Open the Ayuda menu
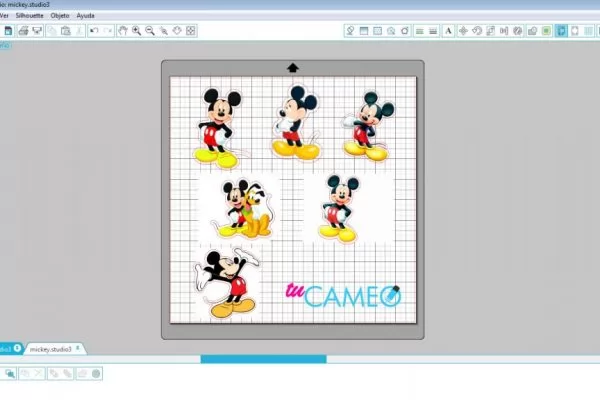 pos(85,16)
